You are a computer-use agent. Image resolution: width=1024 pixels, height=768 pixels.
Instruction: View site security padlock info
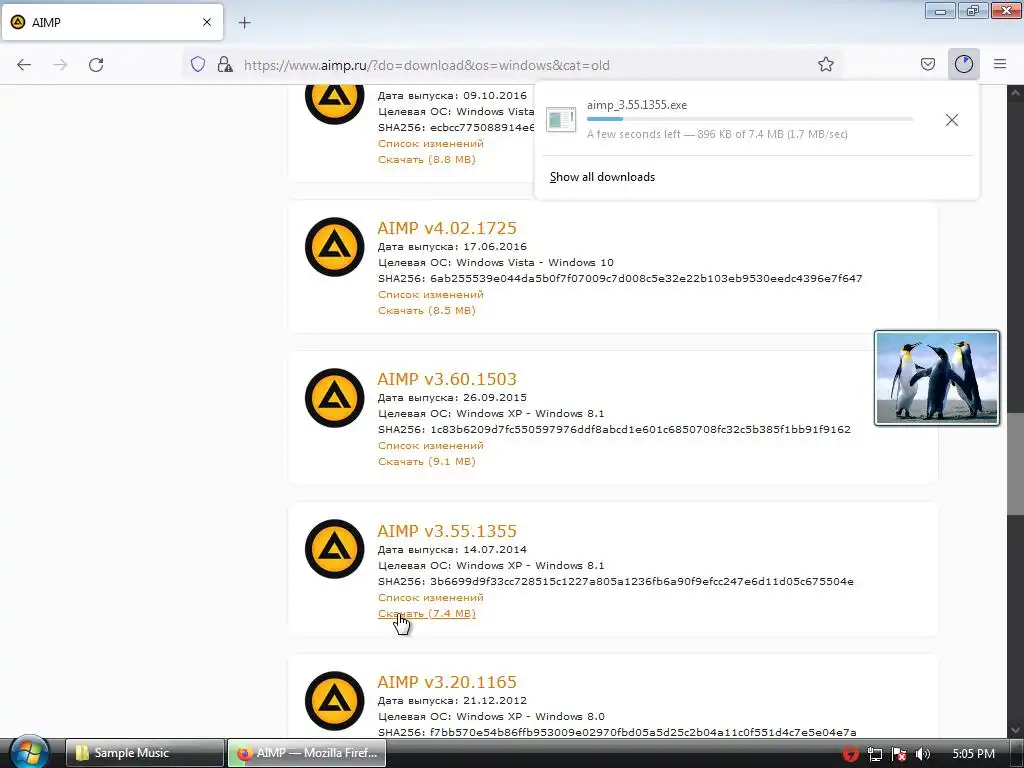click(225, 64)
